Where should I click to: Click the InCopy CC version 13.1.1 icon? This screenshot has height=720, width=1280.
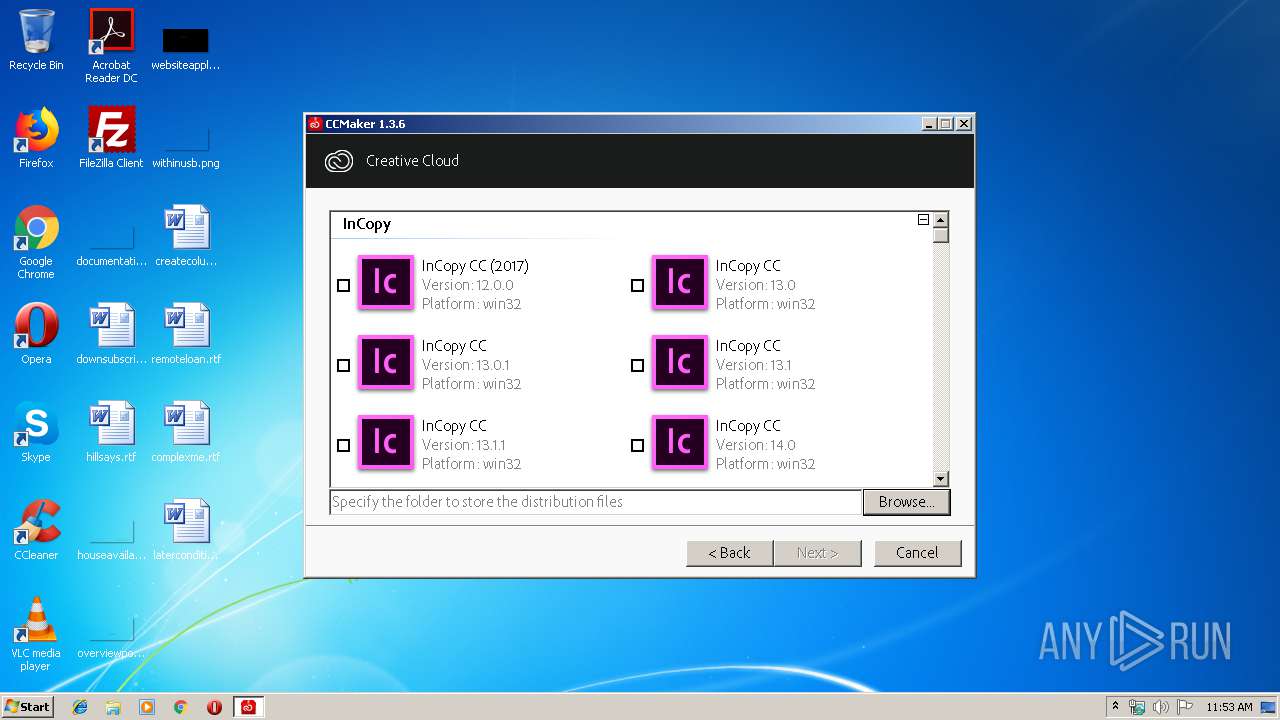[385, 443]
